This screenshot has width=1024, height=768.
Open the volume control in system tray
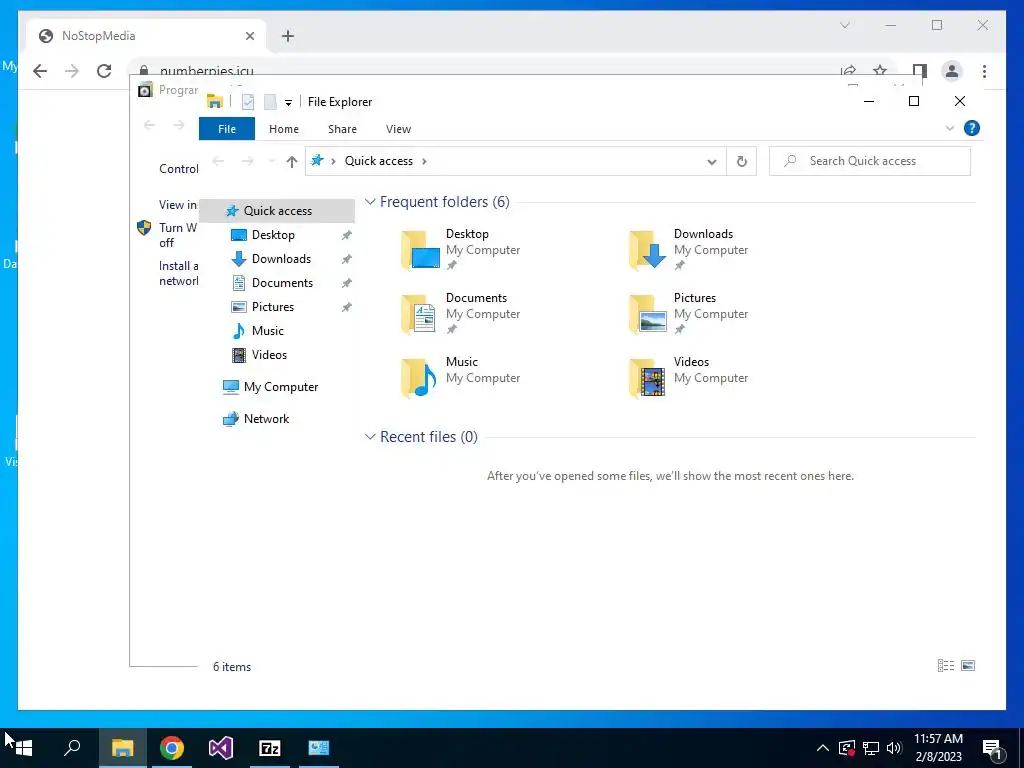[895, 748]
